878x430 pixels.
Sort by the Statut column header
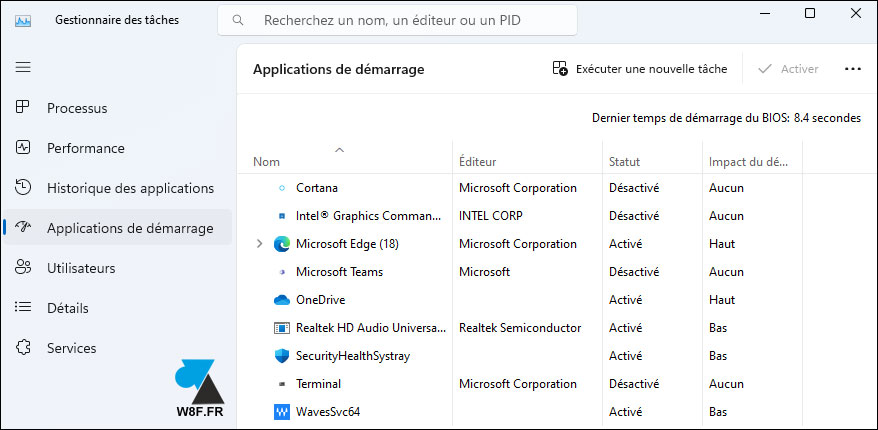tap(652, 162)
